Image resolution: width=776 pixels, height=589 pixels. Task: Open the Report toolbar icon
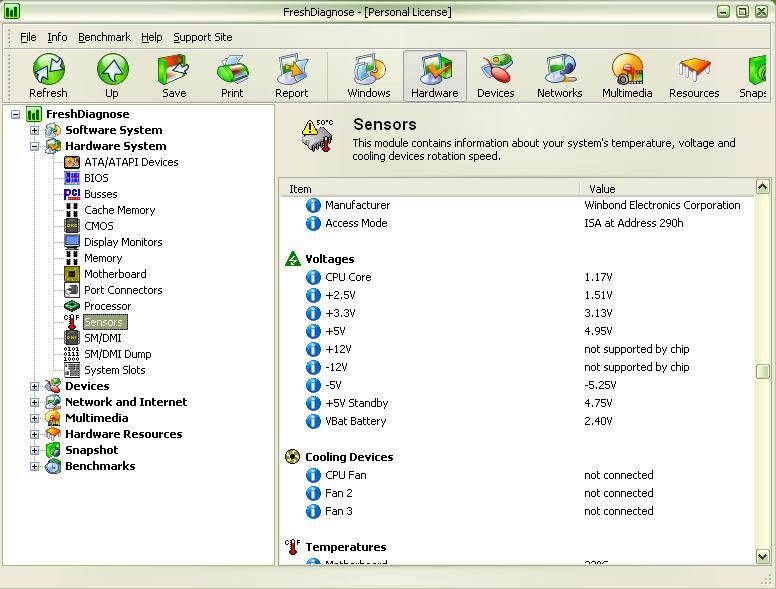[x=292, y=70]
